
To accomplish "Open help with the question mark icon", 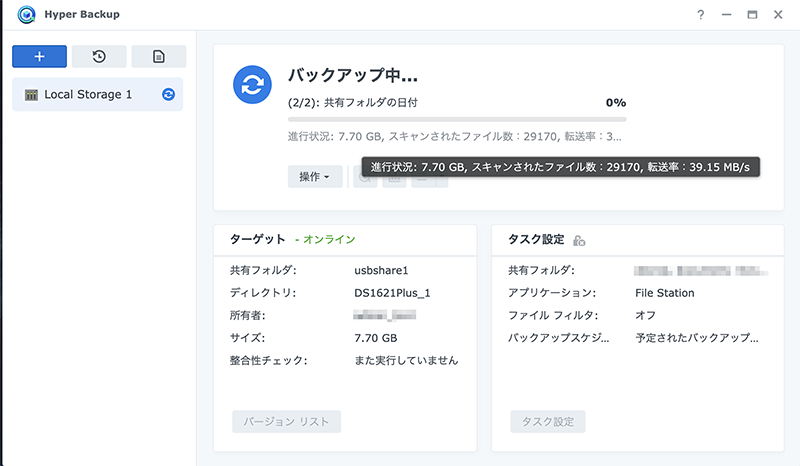I will point(701,14).
